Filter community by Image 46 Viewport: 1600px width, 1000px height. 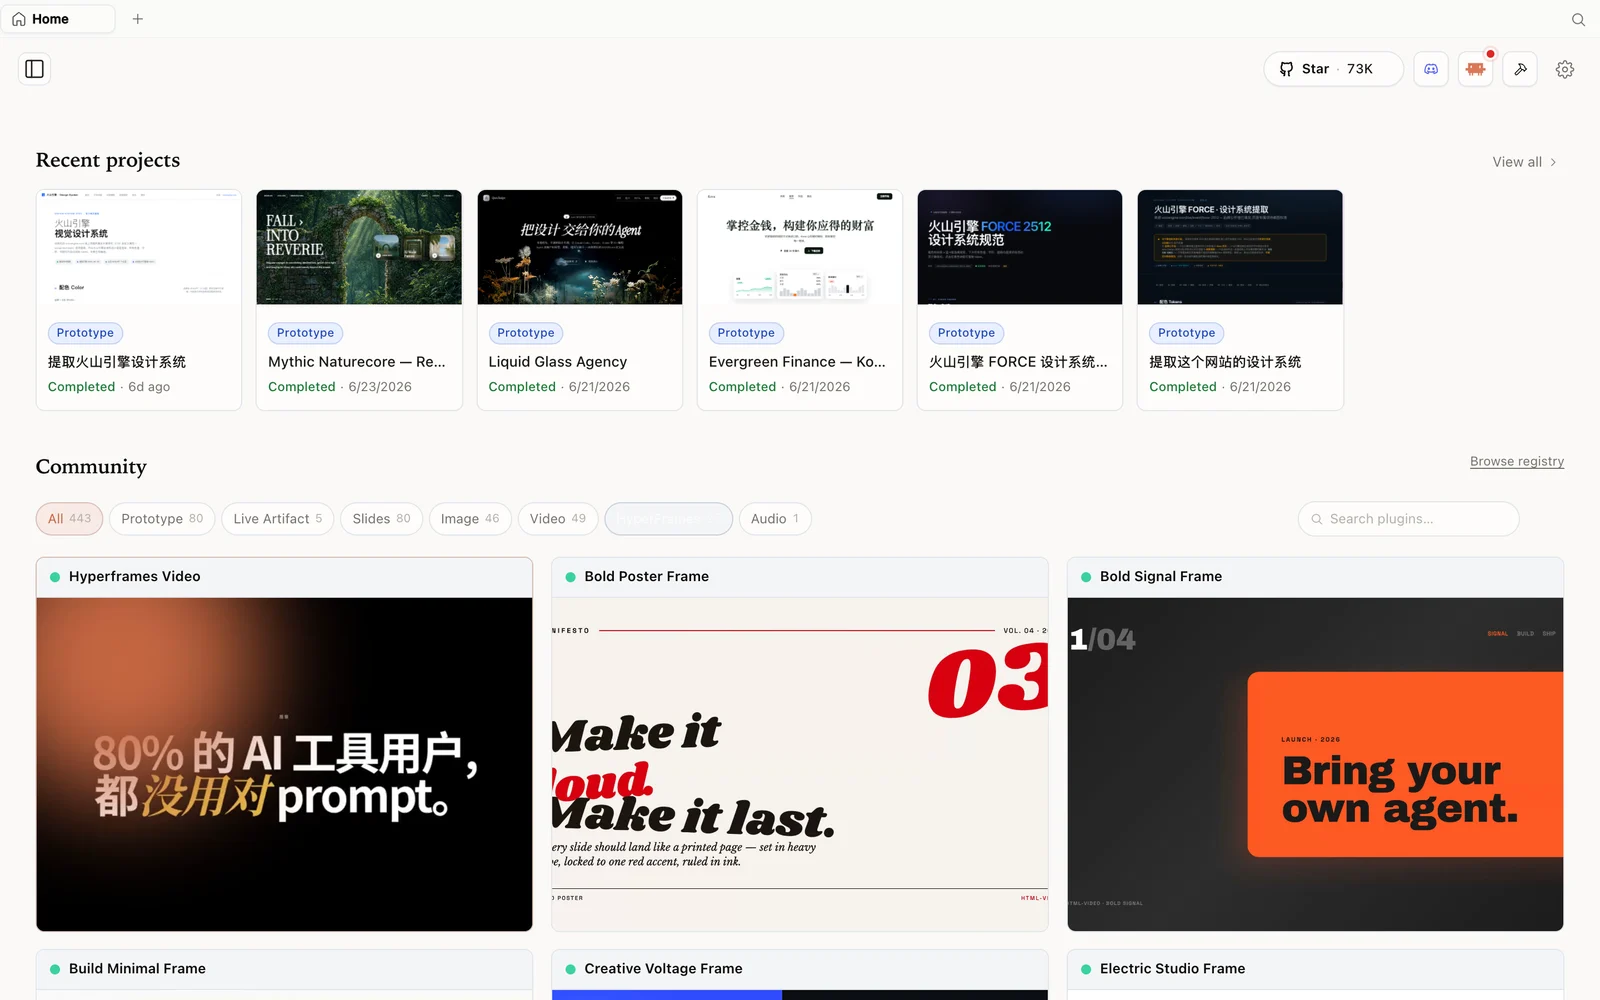point(470,519)
